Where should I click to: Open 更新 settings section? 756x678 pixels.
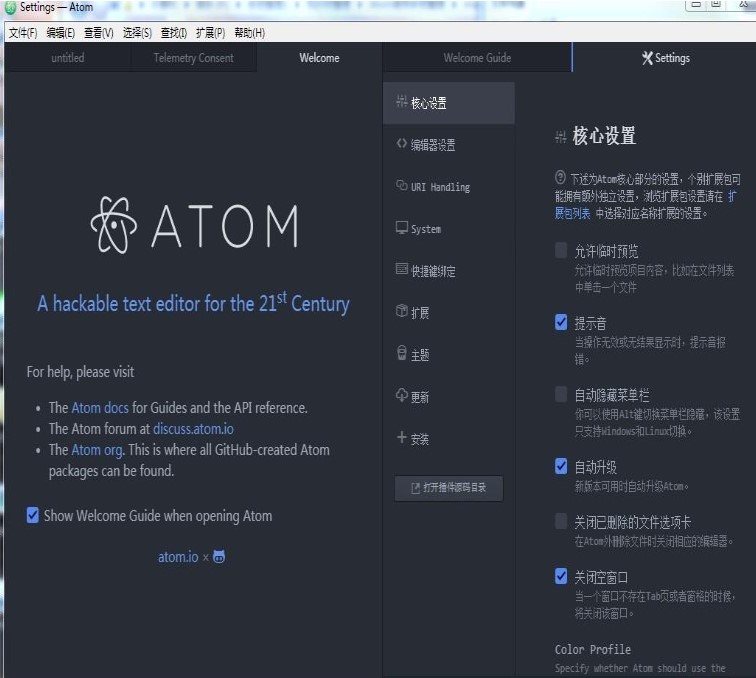(x=448, y=396)
